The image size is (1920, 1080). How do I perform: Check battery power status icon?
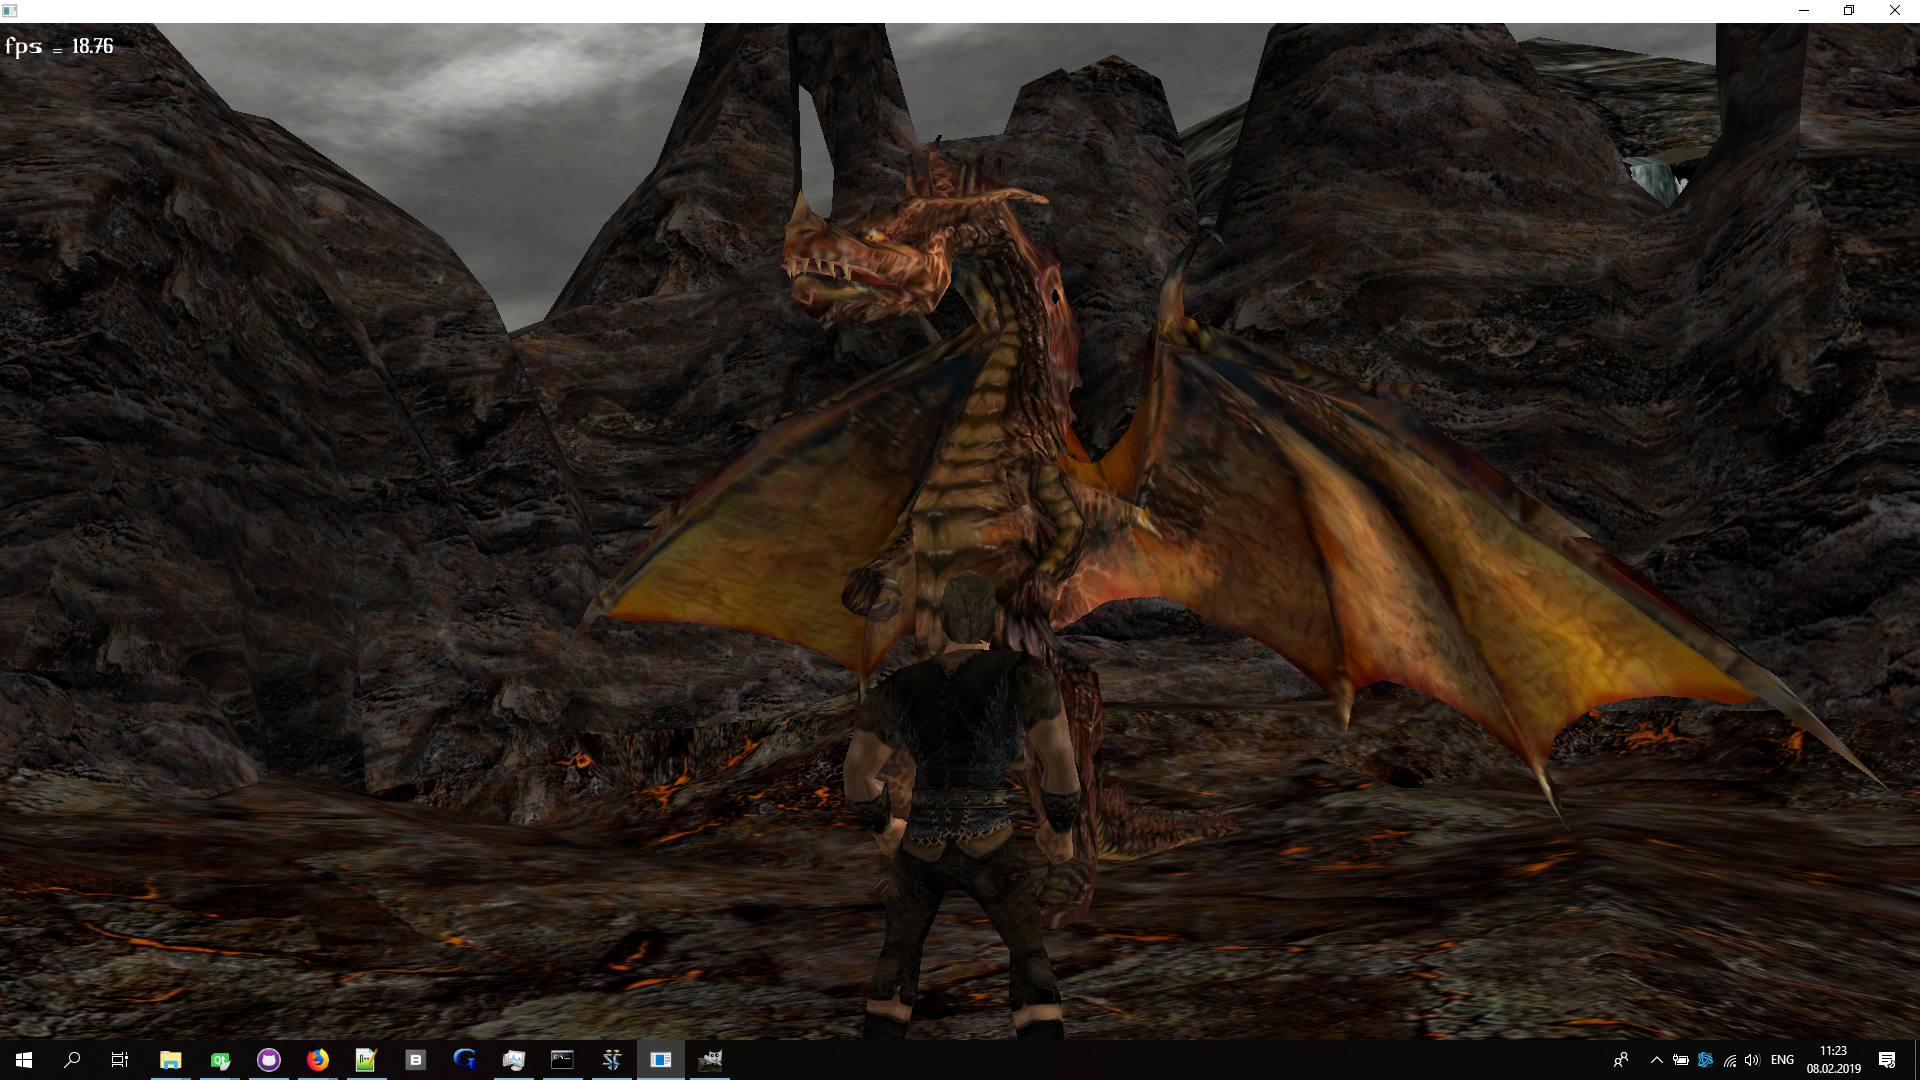pos(1681,1060)
